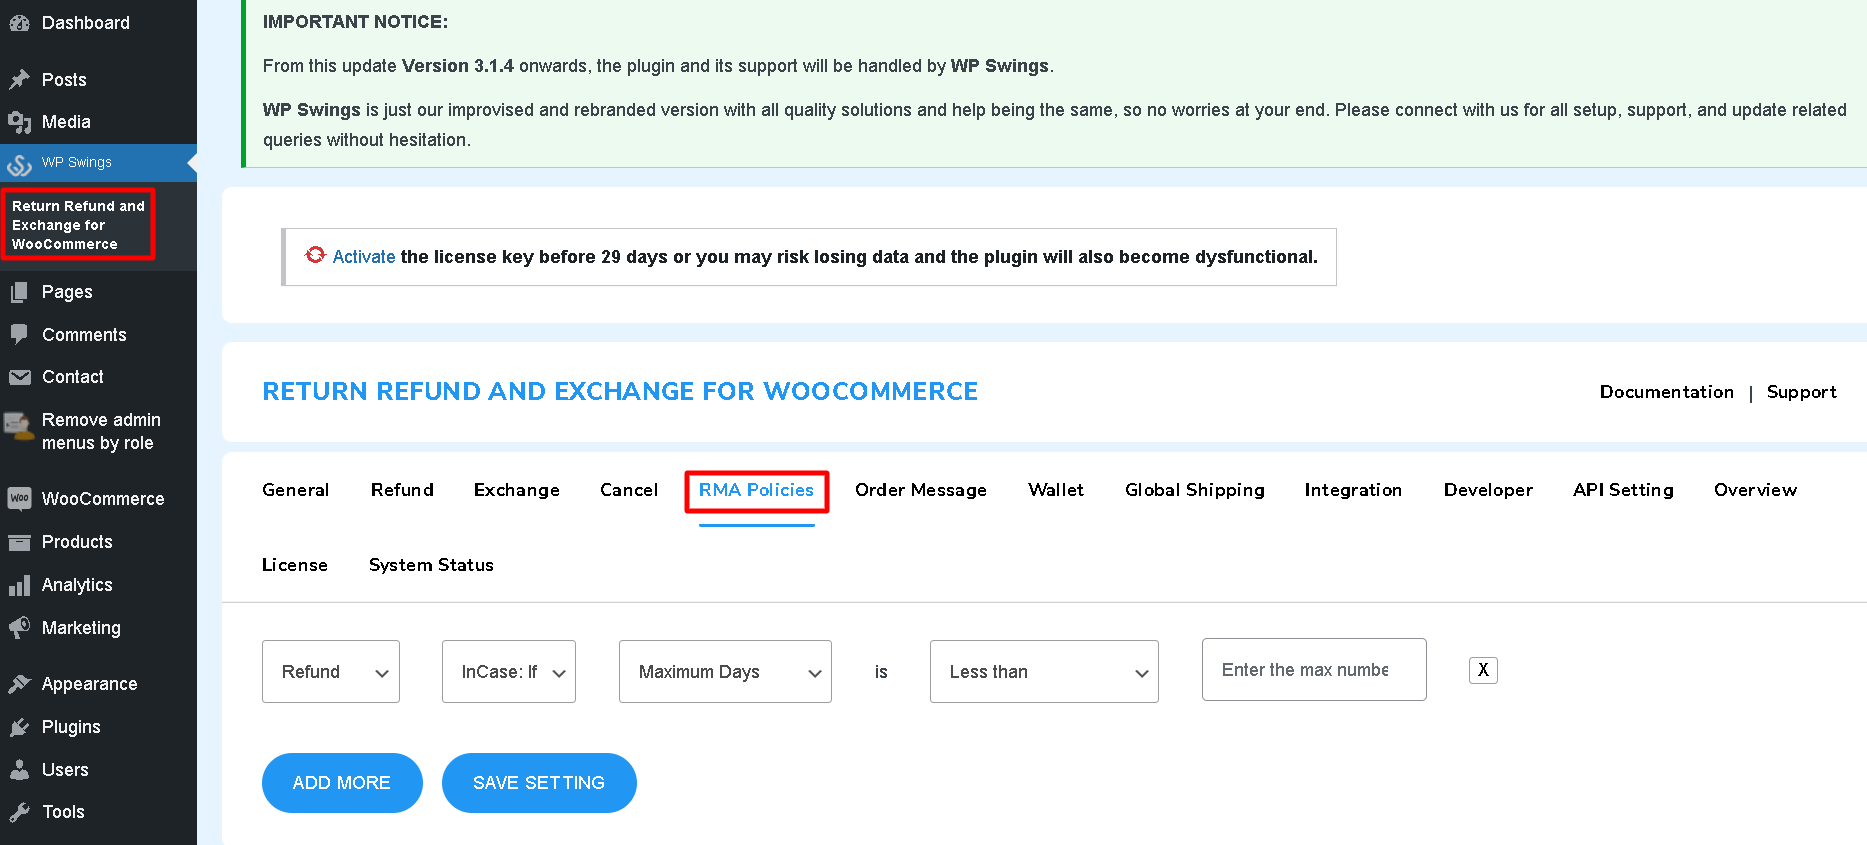Viewport: 1867px width, 845px height.
Task: Click the Plugins plug icon
Action: tap(19, 727)
